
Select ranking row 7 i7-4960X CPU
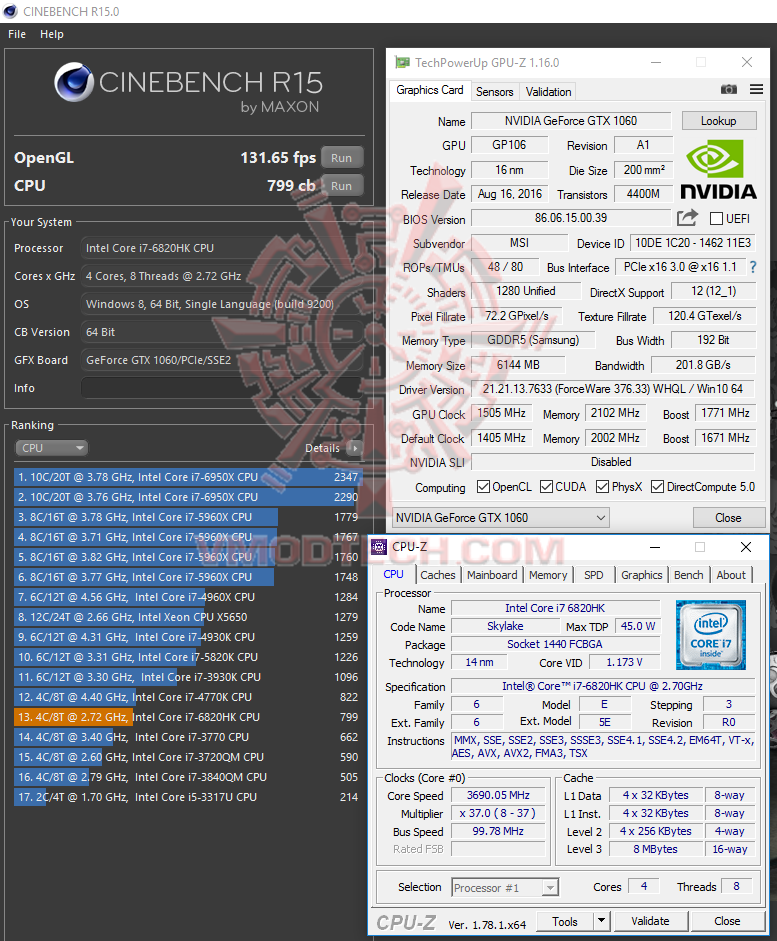[x=187, y=597]
